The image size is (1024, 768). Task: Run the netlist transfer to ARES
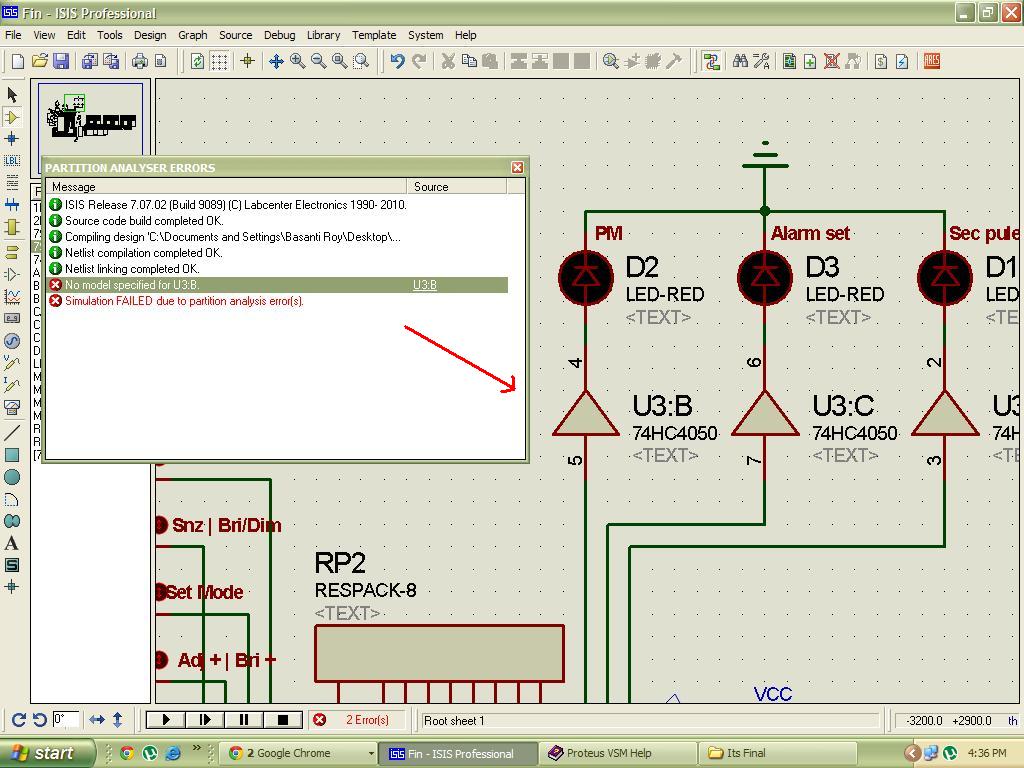click(930, 60)
